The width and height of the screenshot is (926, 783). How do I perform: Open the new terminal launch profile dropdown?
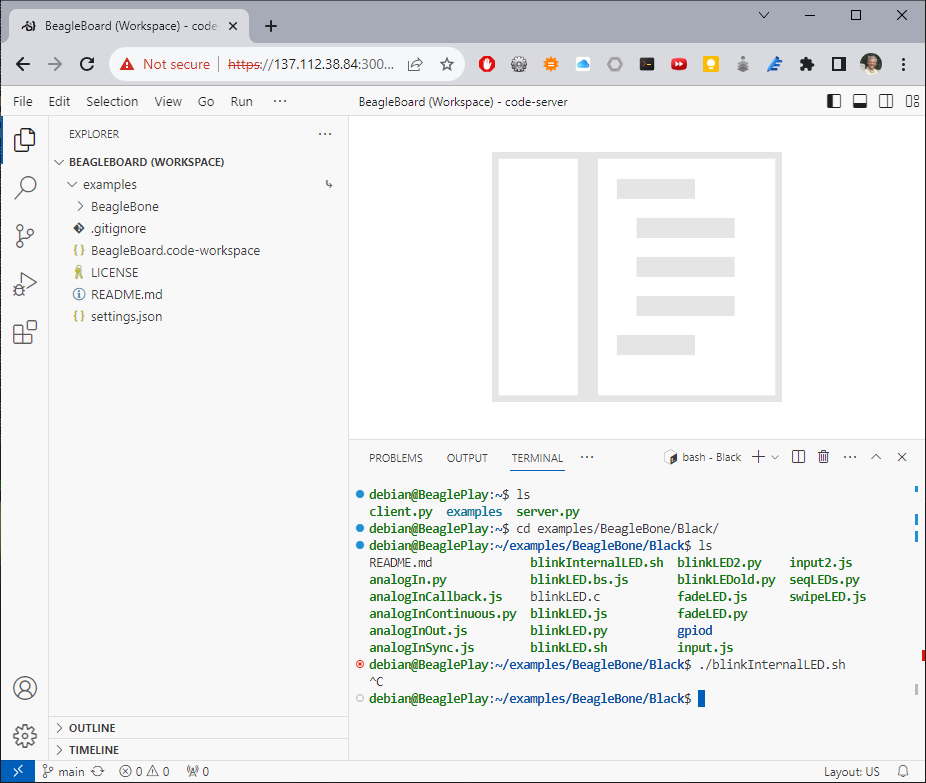(x=775, y=457)
